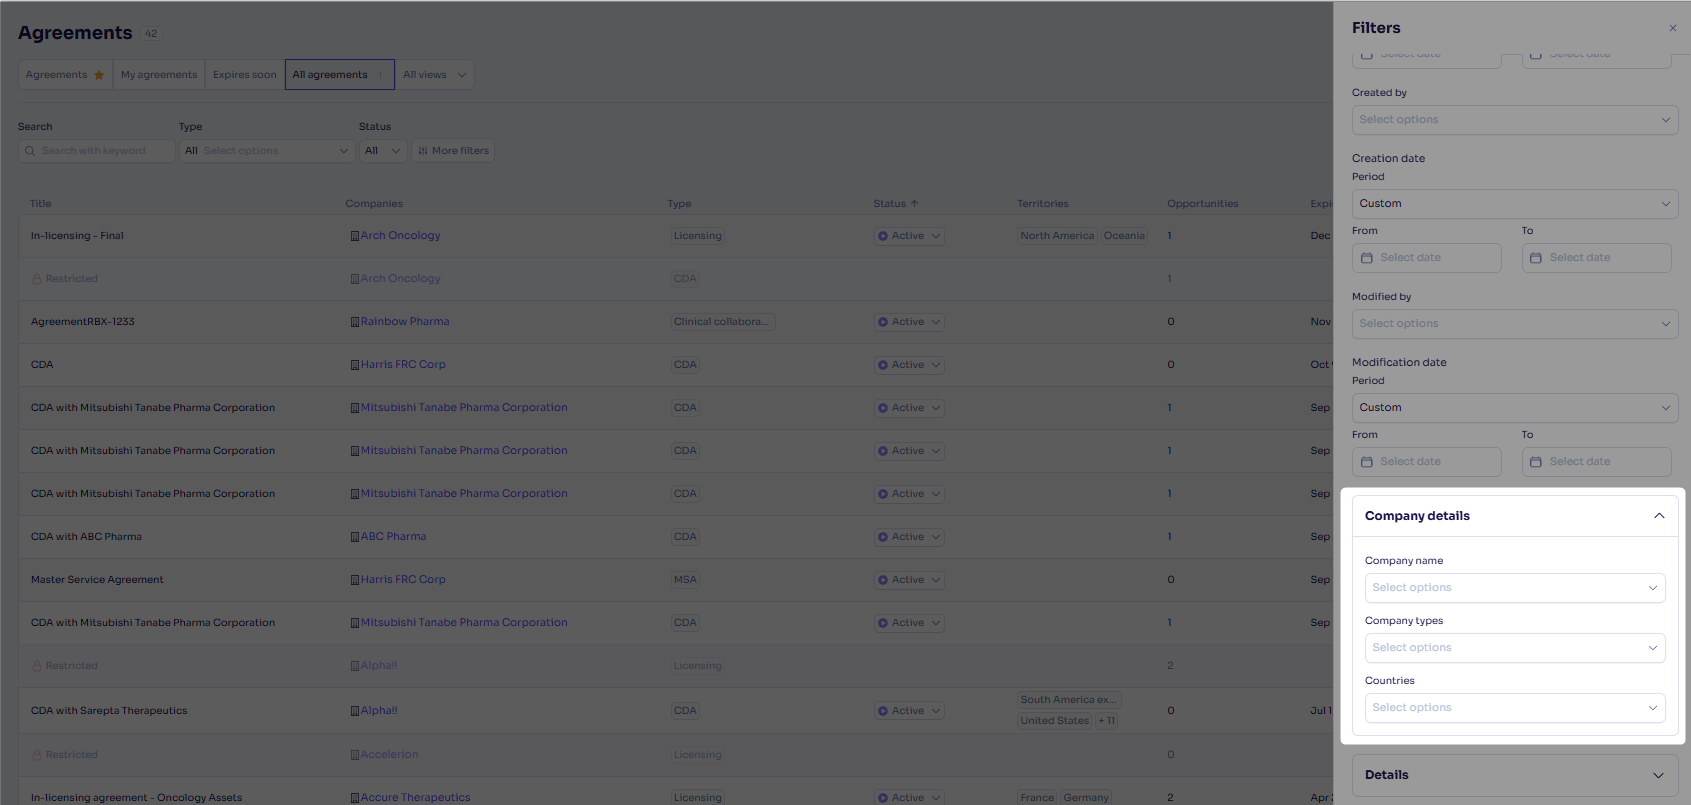Click the AgreementRBX-1233 title
Screen dimensions: 1691x805
(x=83, y=322)
